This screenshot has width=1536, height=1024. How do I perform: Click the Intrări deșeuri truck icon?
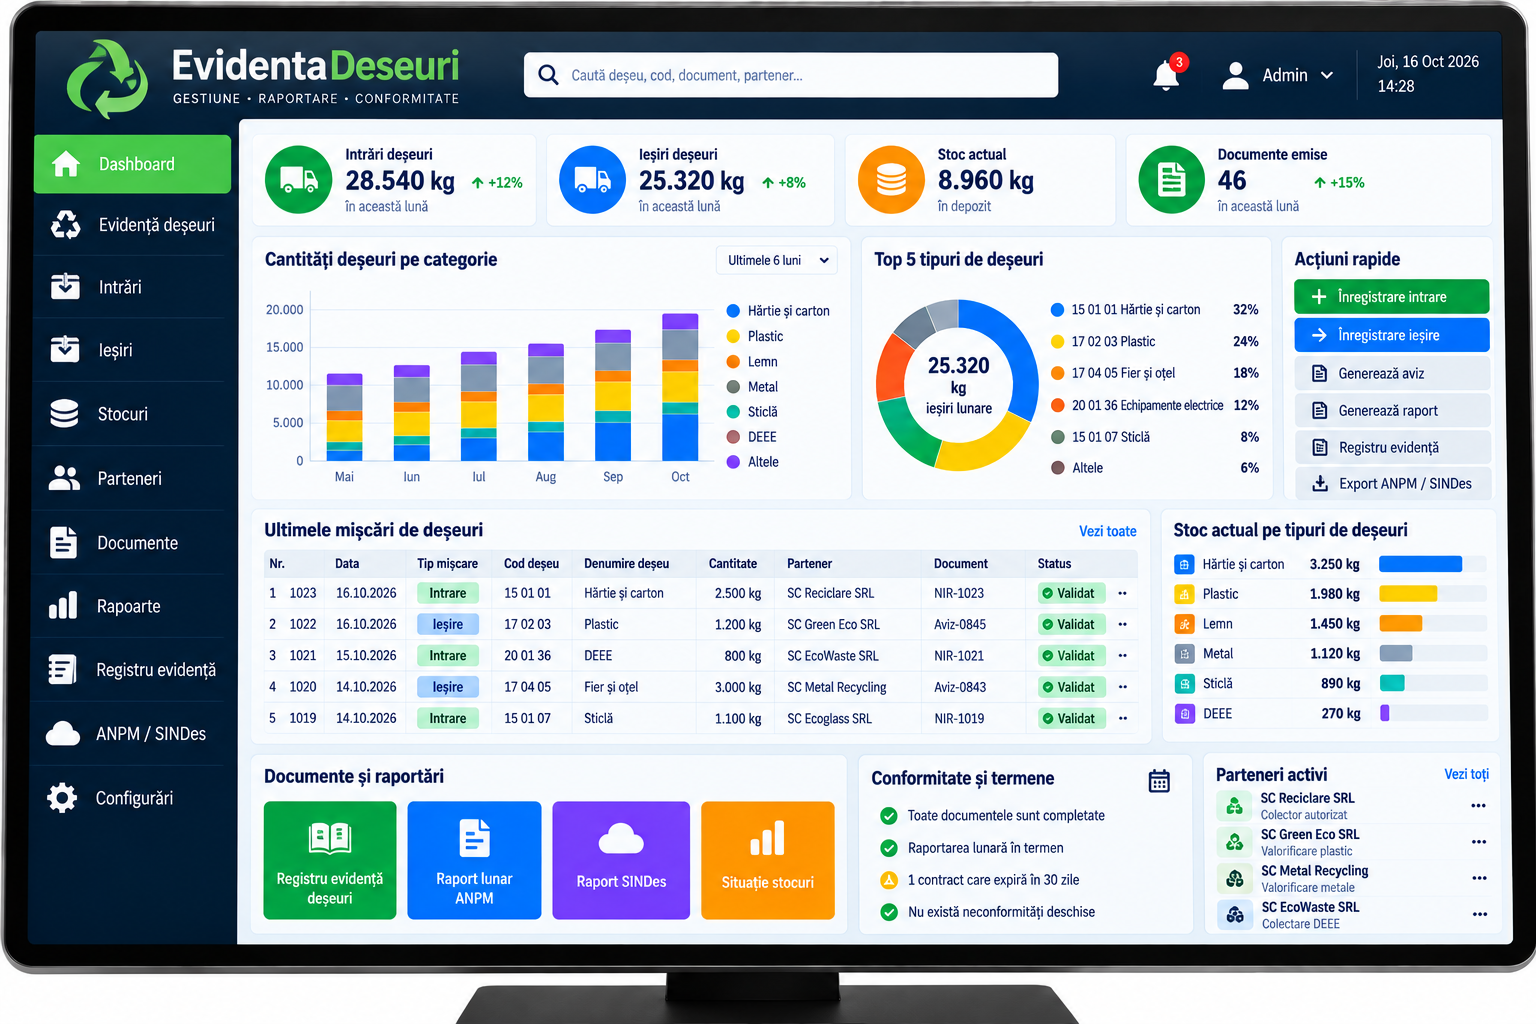(x=298, y=180)
